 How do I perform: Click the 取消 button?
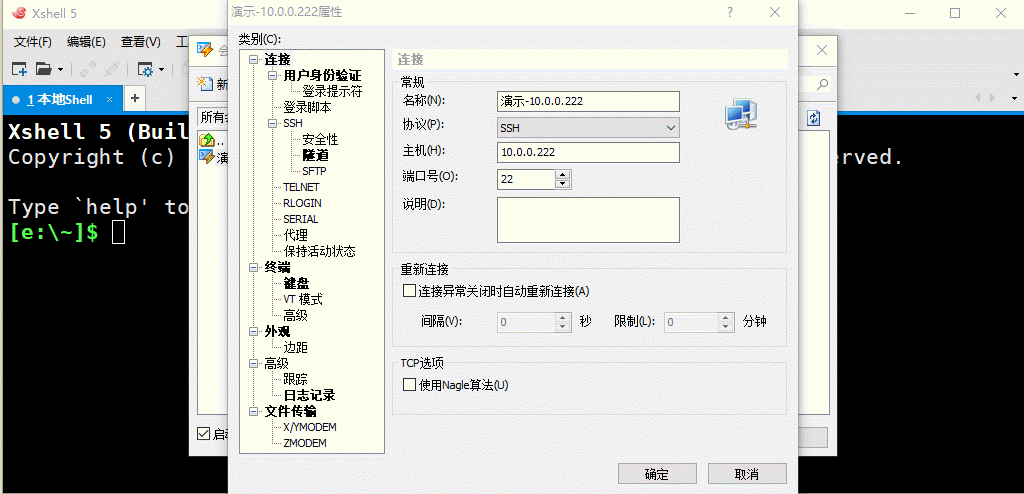point(747,474)
